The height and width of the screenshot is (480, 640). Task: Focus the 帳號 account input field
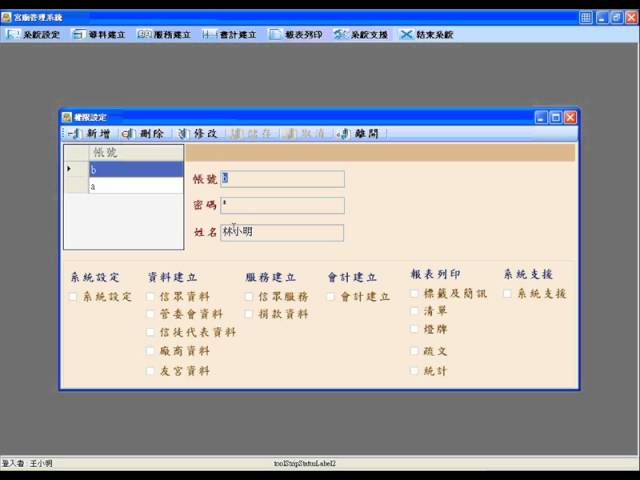282,179
